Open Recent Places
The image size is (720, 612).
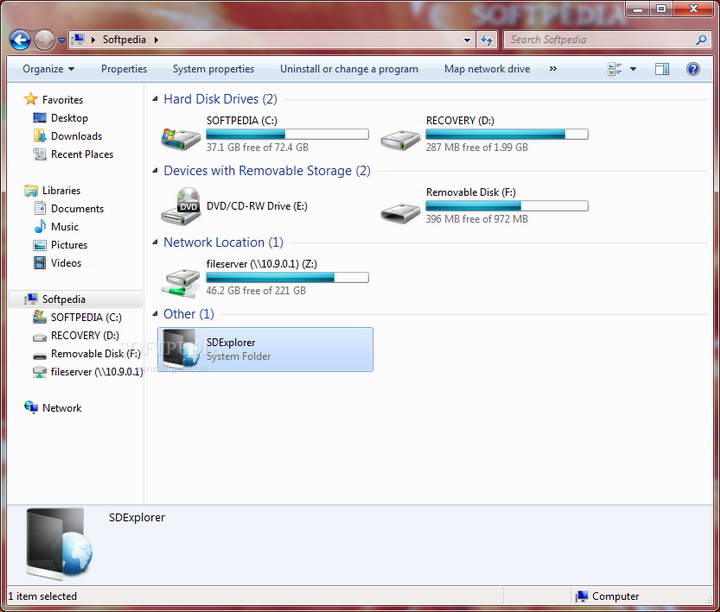(x=82, y=154)
